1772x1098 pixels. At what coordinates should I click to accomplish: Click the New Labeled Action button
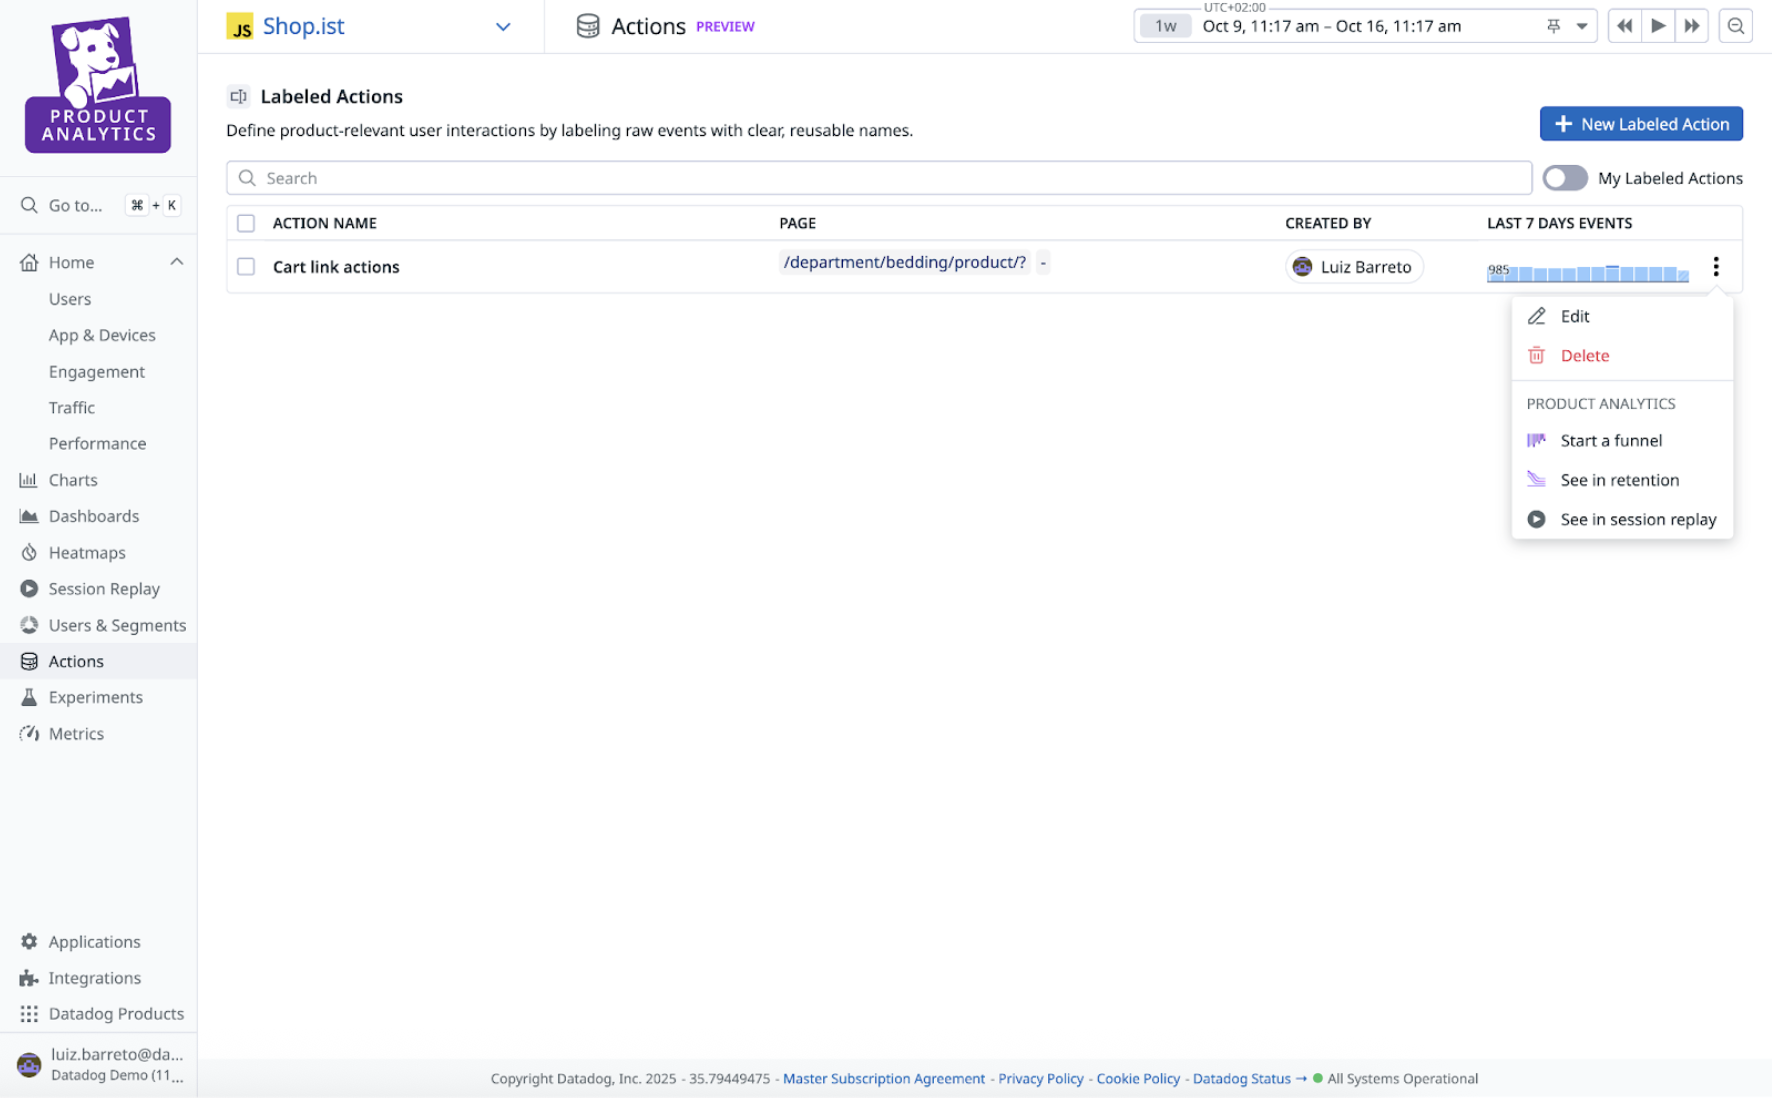[x=1640, y=124]
